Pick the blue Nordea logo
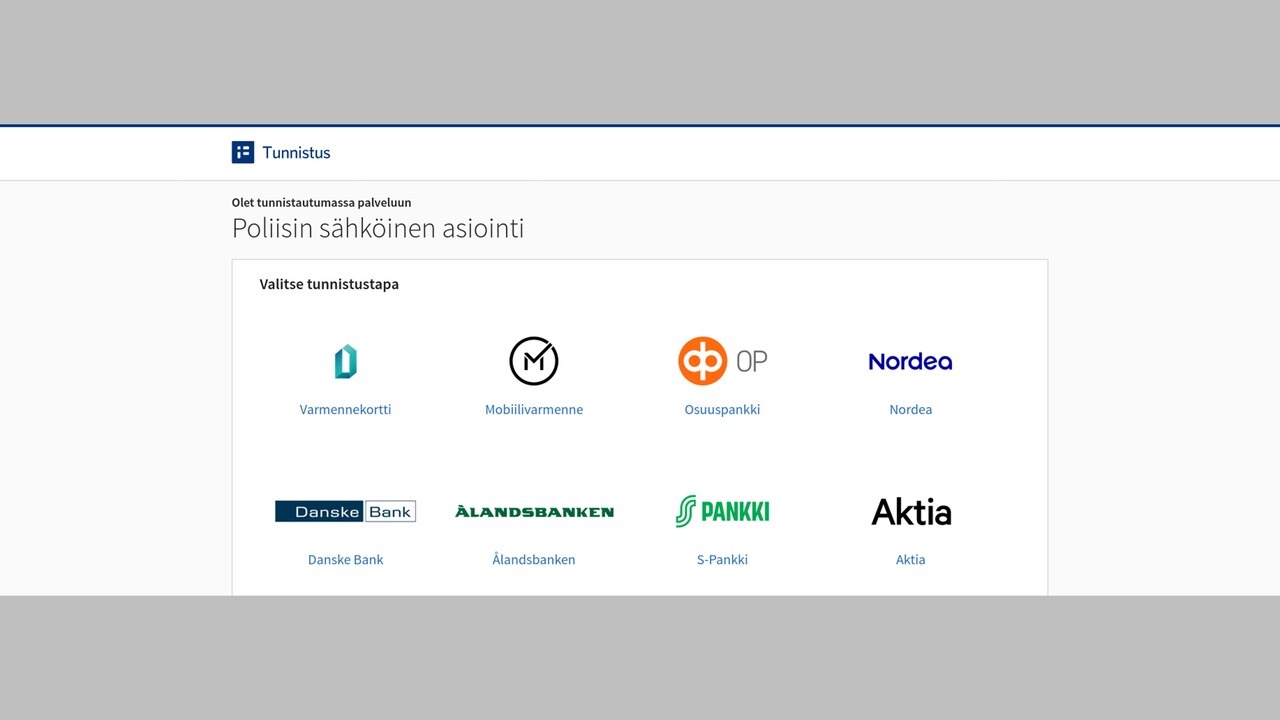Screen dimensions: 1280x720 910,361
